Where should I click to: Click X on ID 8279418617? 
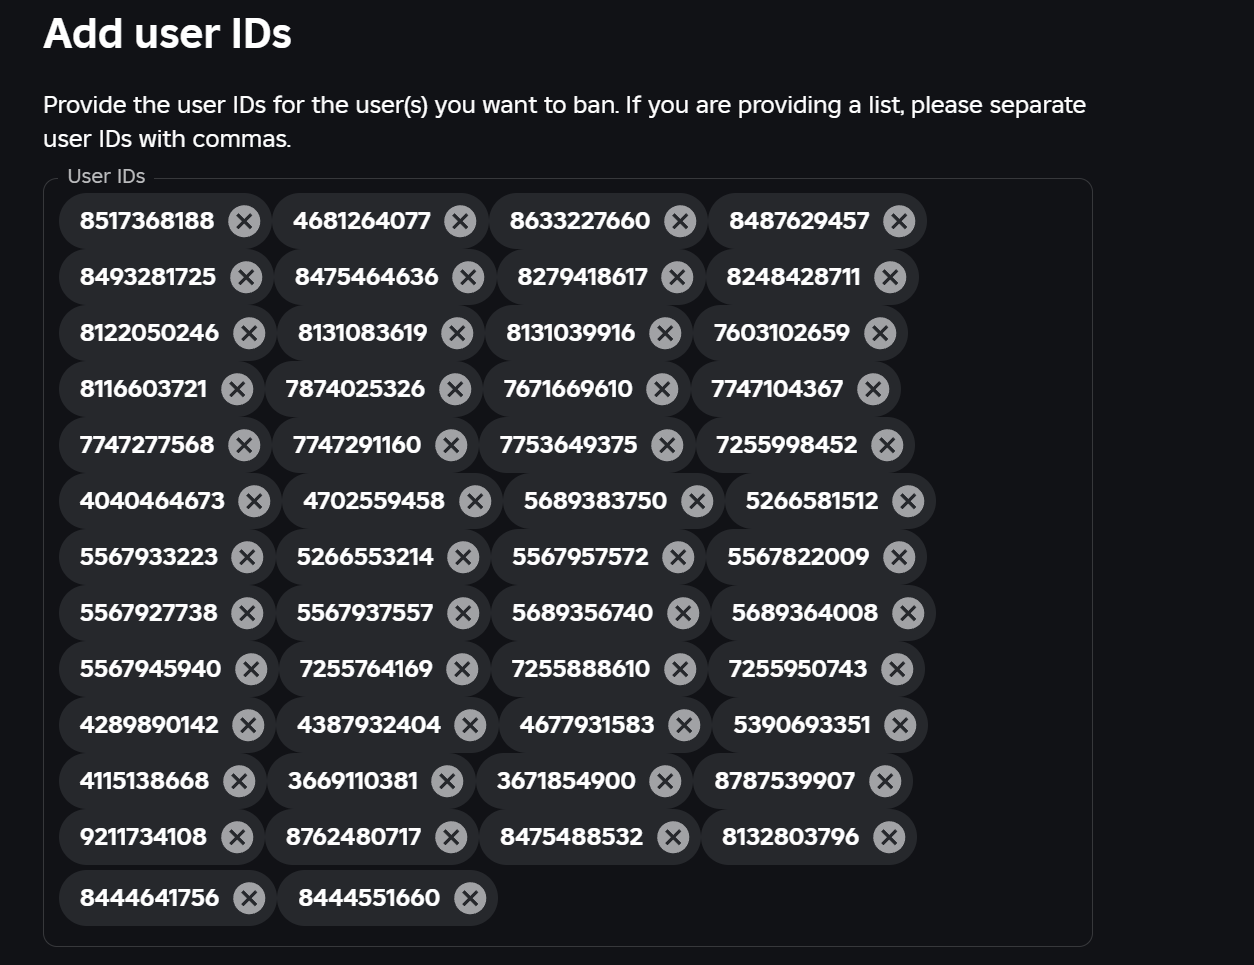[x=677, y=277]
